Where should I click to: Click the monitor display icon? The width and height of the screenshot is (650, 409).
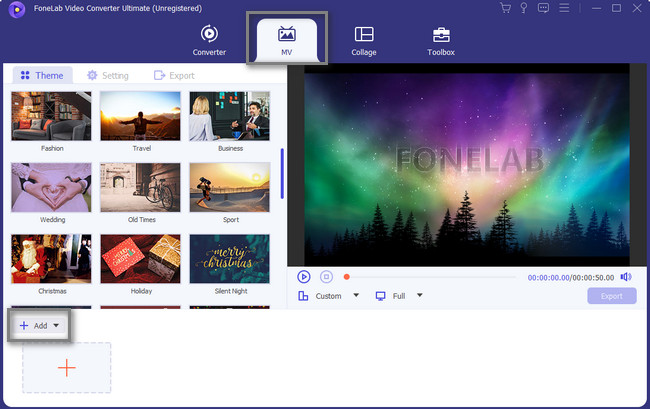[381, 296]
